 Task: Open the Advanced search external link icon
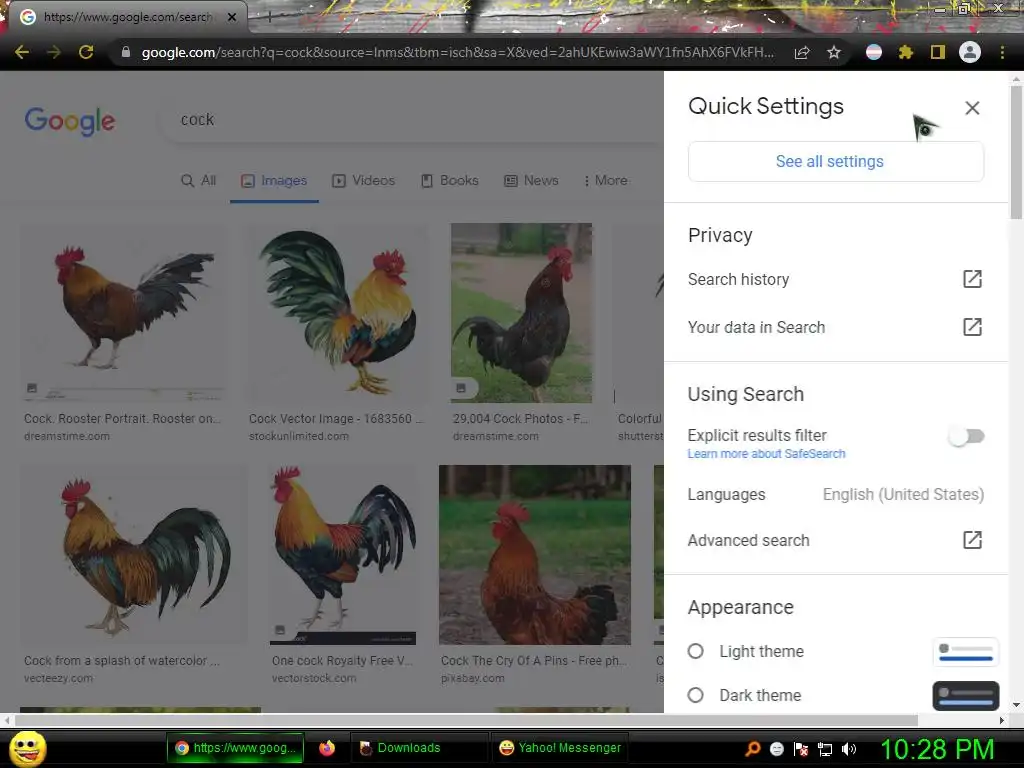coord(972,539)
